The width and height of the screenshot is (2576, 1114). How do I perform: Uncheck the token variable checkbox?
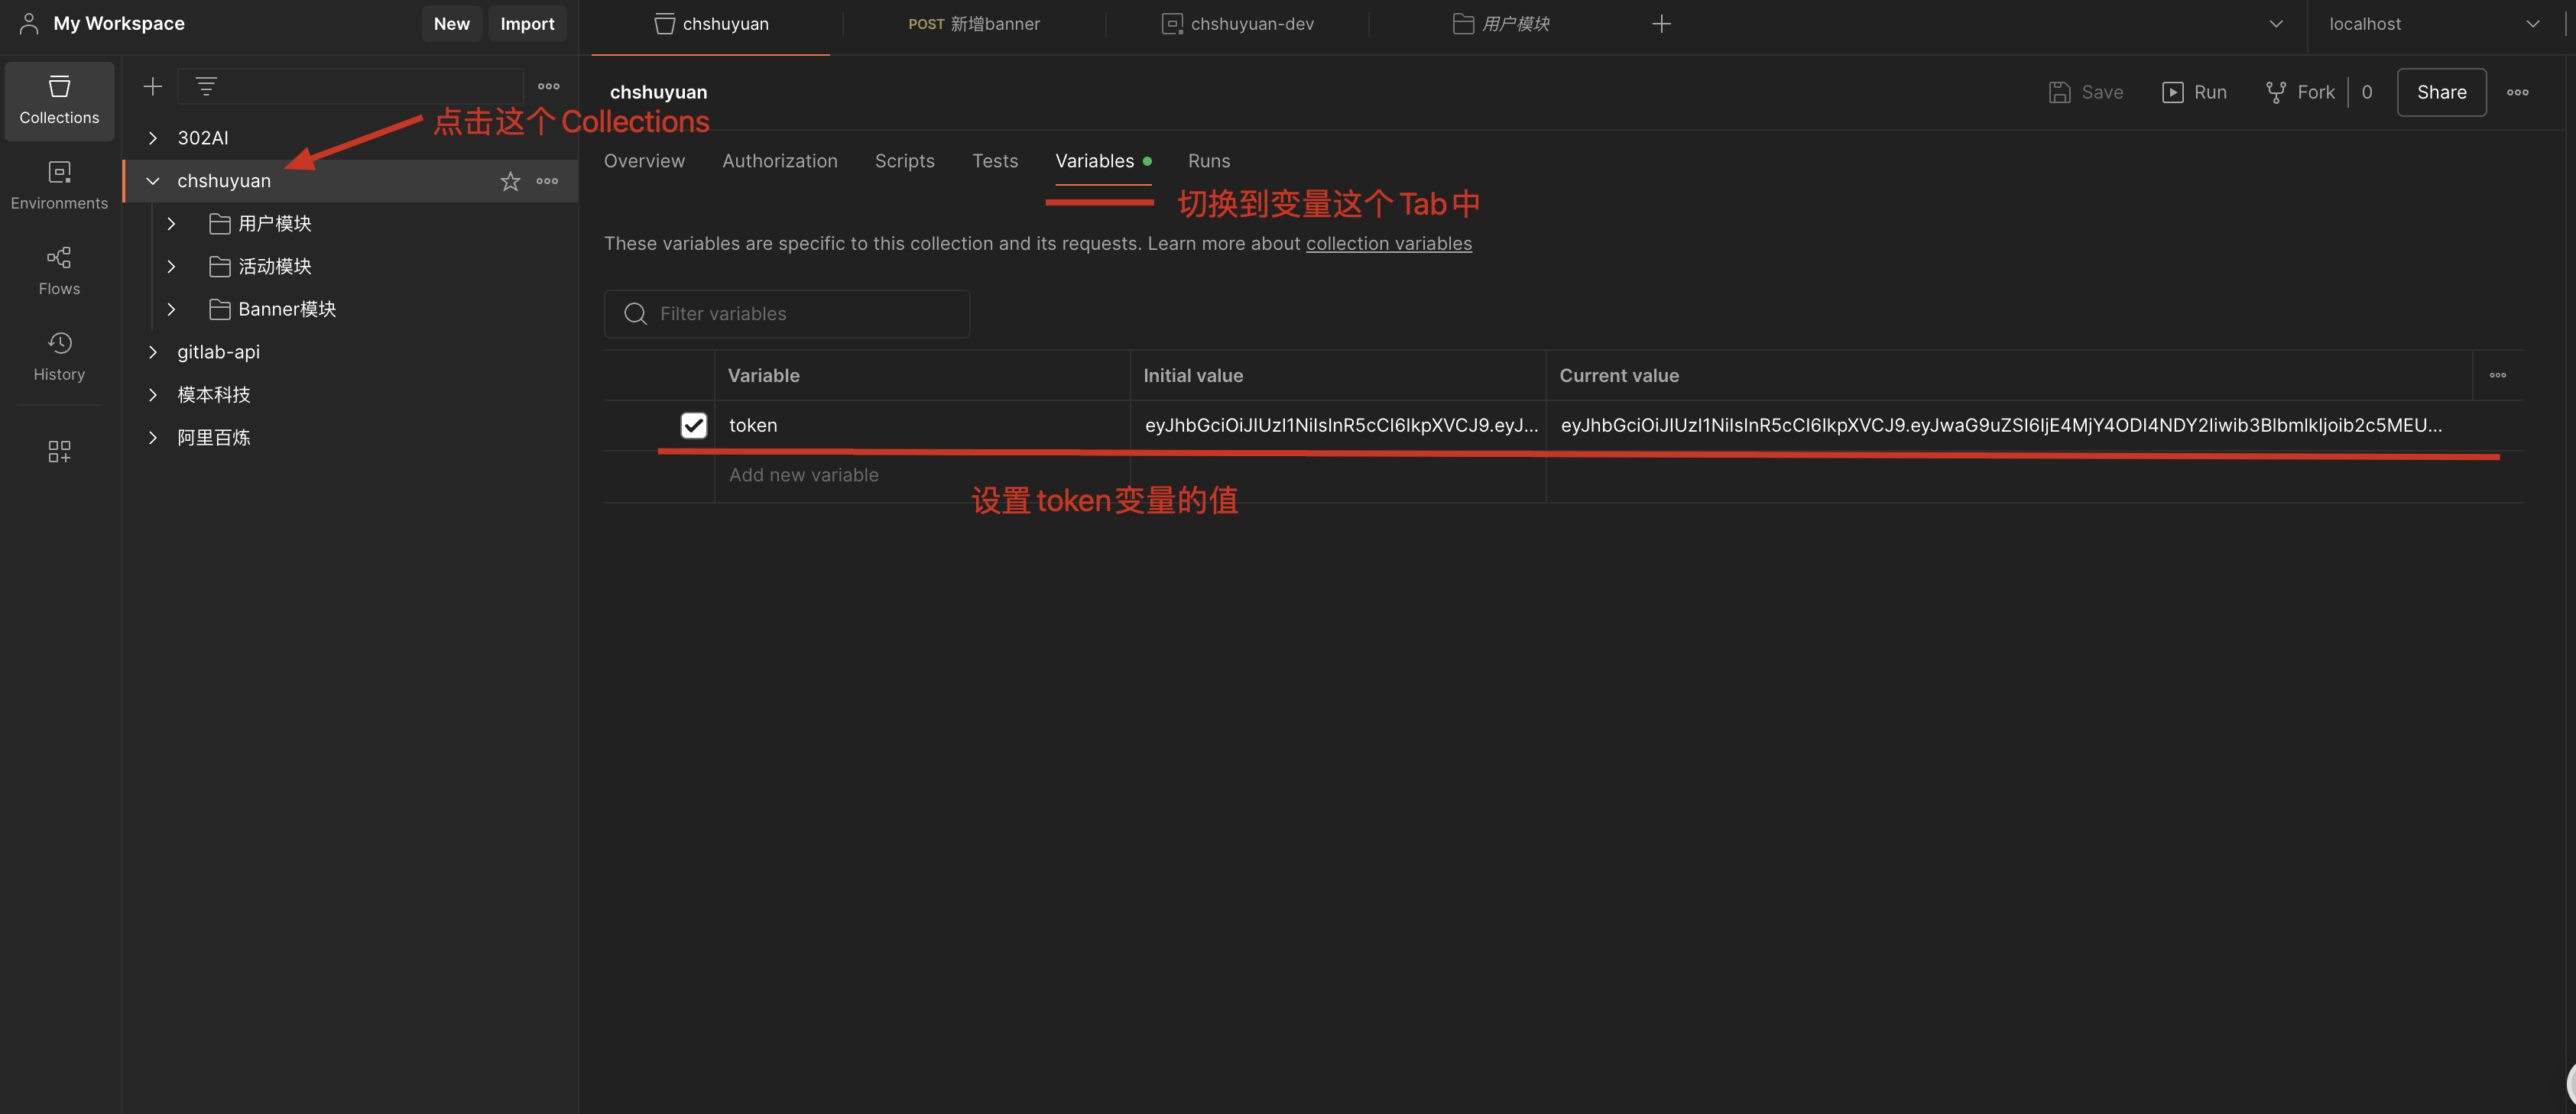693,425
